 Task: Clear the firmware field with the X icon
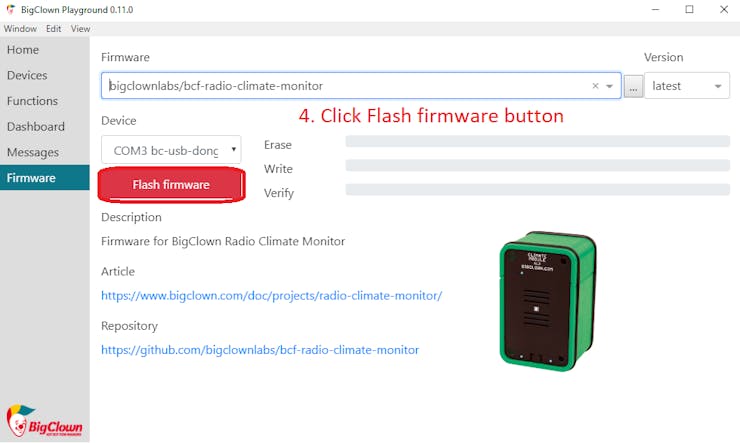595,86
